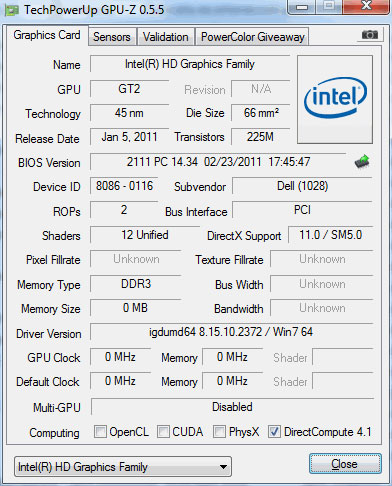
Task: Open the Intel(R) HD Graphics Family dropdown
Action: point(123,467)
